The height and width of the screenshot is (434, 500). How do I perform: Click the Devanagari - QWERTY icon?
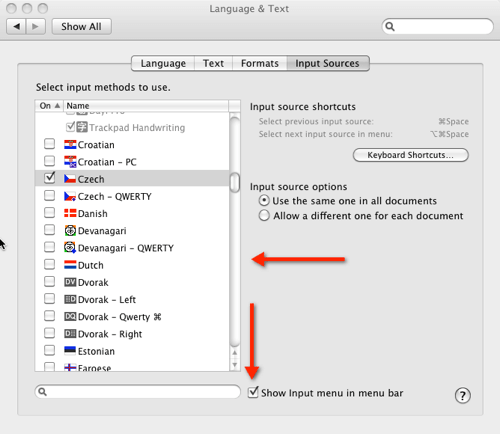[70, 248]
